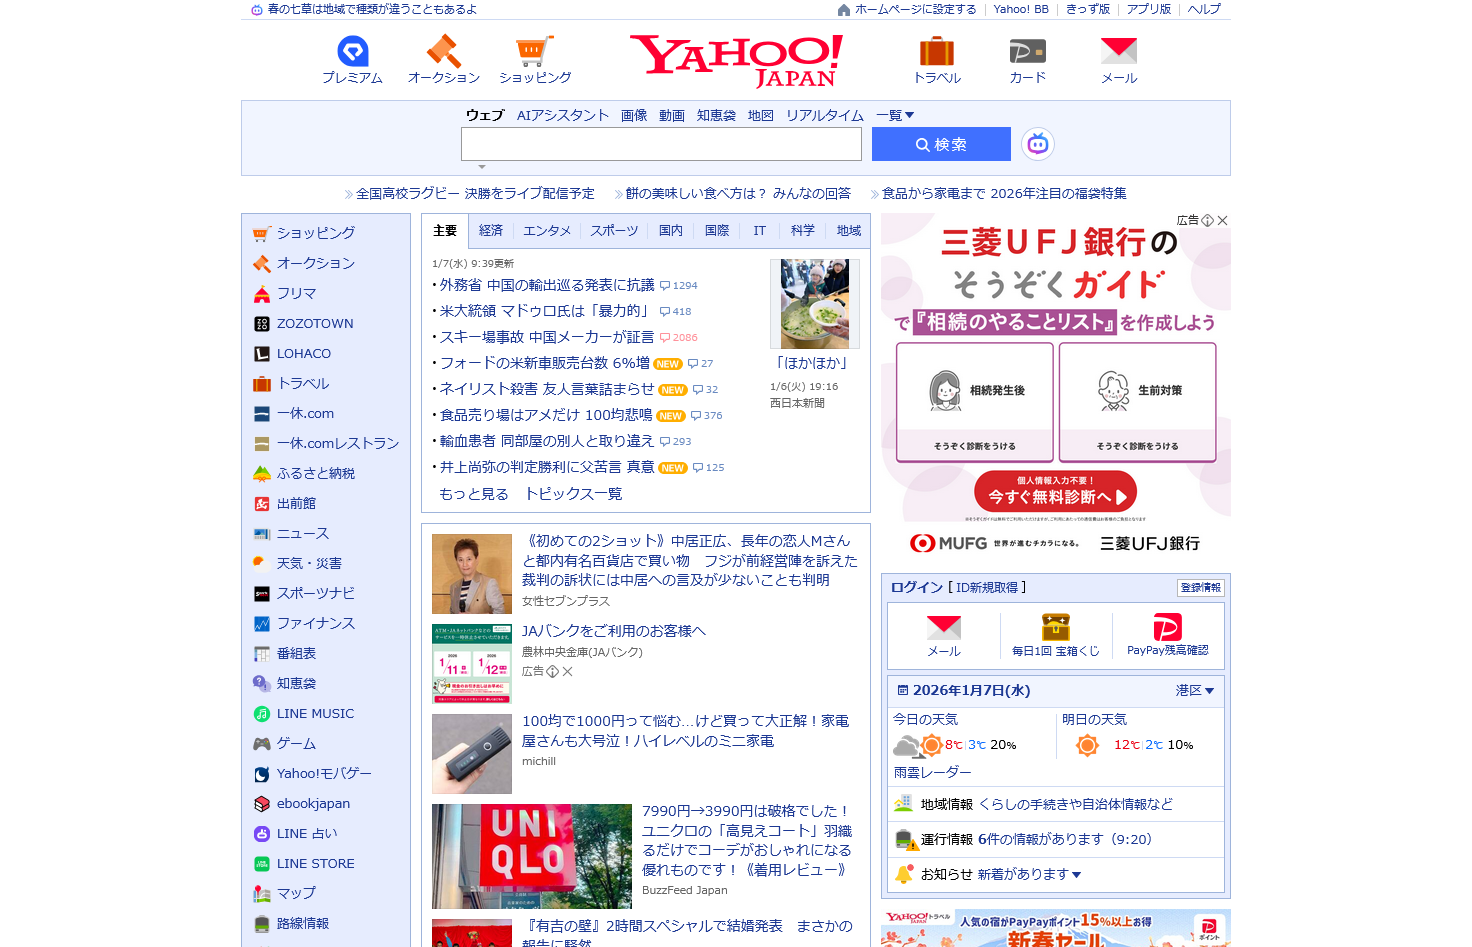Click the AI assistant robot icon
Screen dimensions: 1472x947
(1038, 144)
